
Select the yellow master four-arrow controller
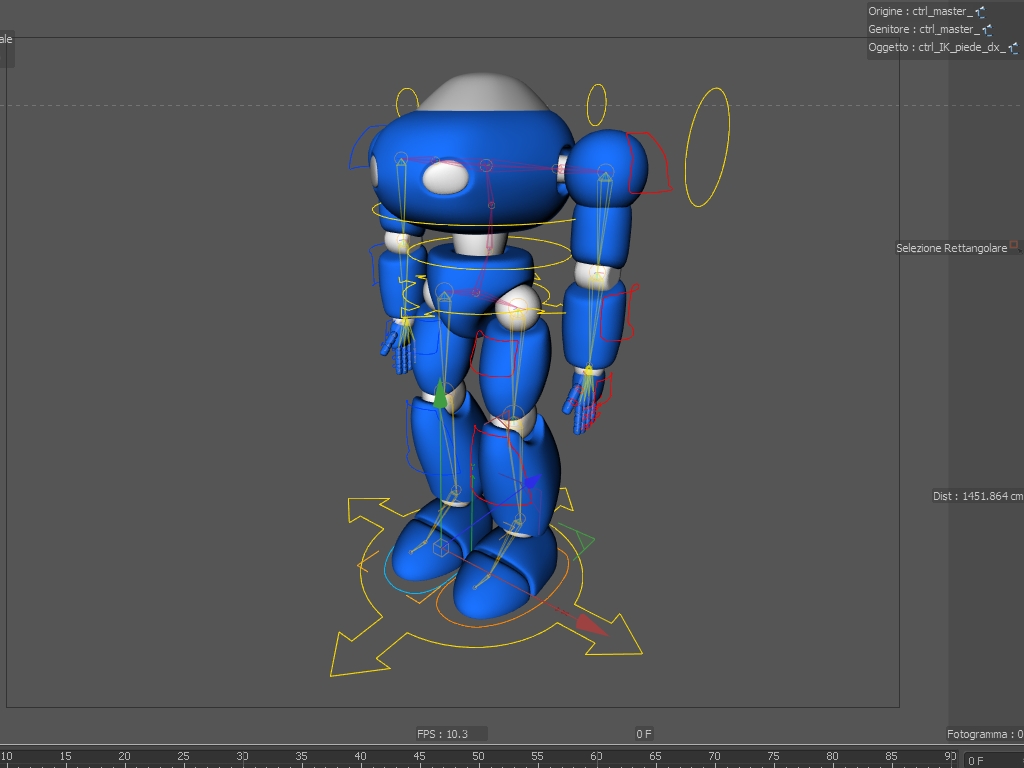coord(486,584)
